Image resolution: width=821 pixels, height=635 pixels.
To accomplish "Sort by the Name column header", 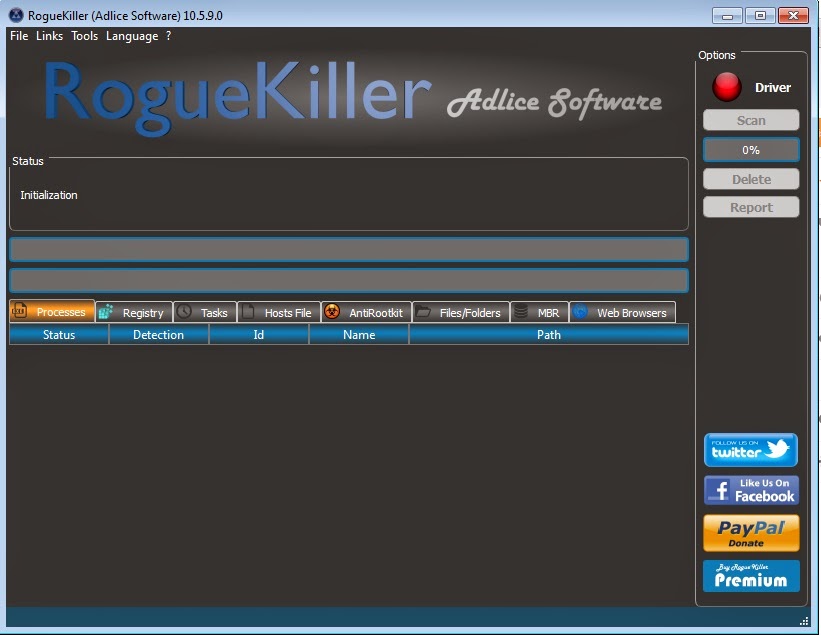I will pos(359,335).
